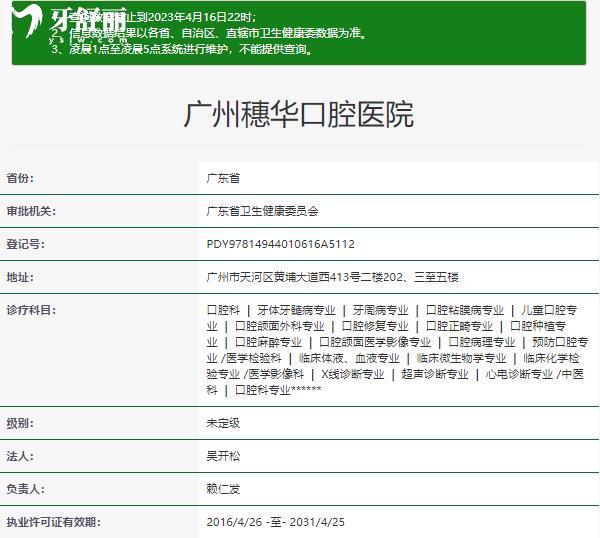
Task: Click the level value 未定级
Action: [223, 423]
